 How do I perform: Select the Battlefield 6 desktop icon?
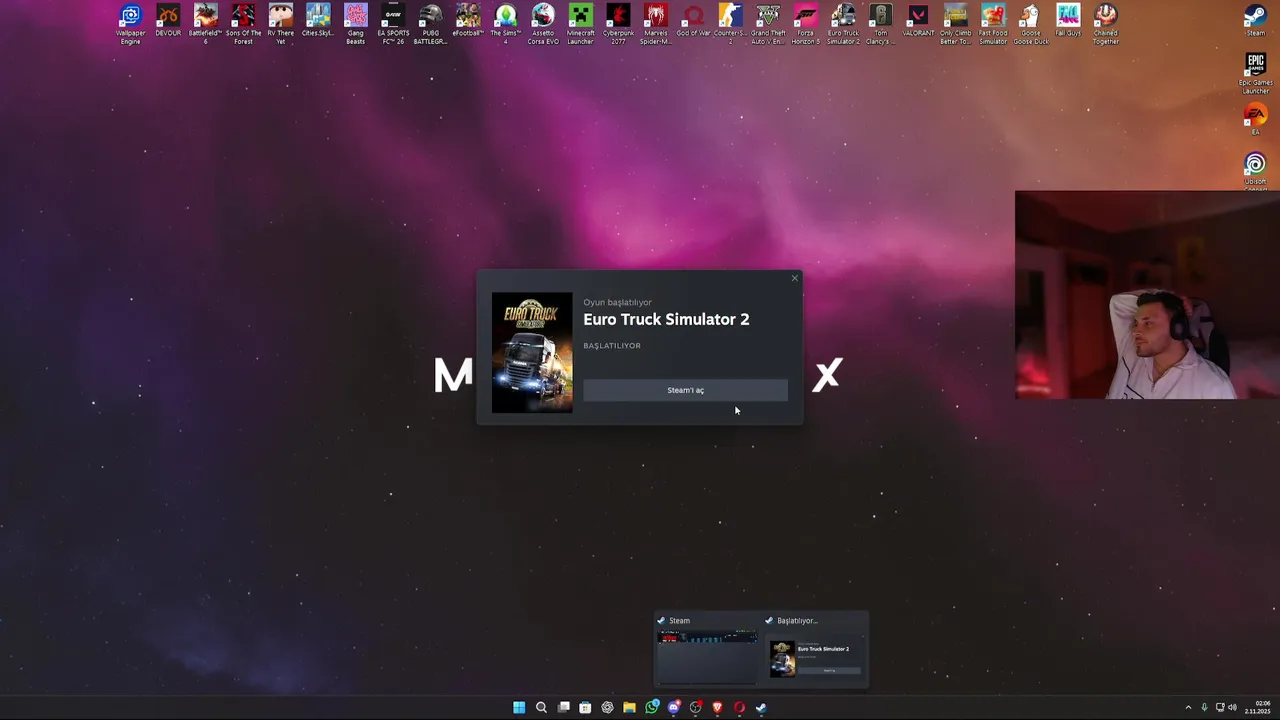(x=205, y=24)
